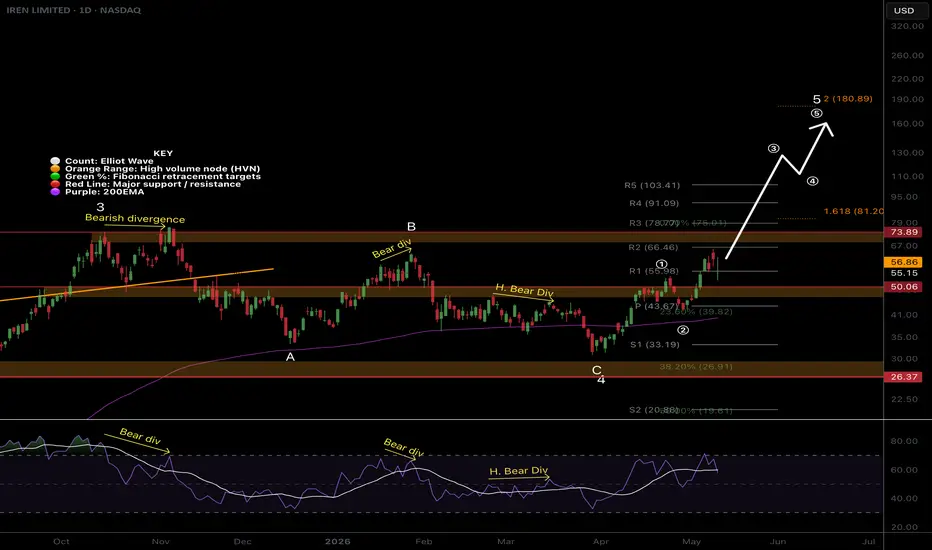Click the Nov date label
This screenshot has width=932, height=550.
pos(160,542)
